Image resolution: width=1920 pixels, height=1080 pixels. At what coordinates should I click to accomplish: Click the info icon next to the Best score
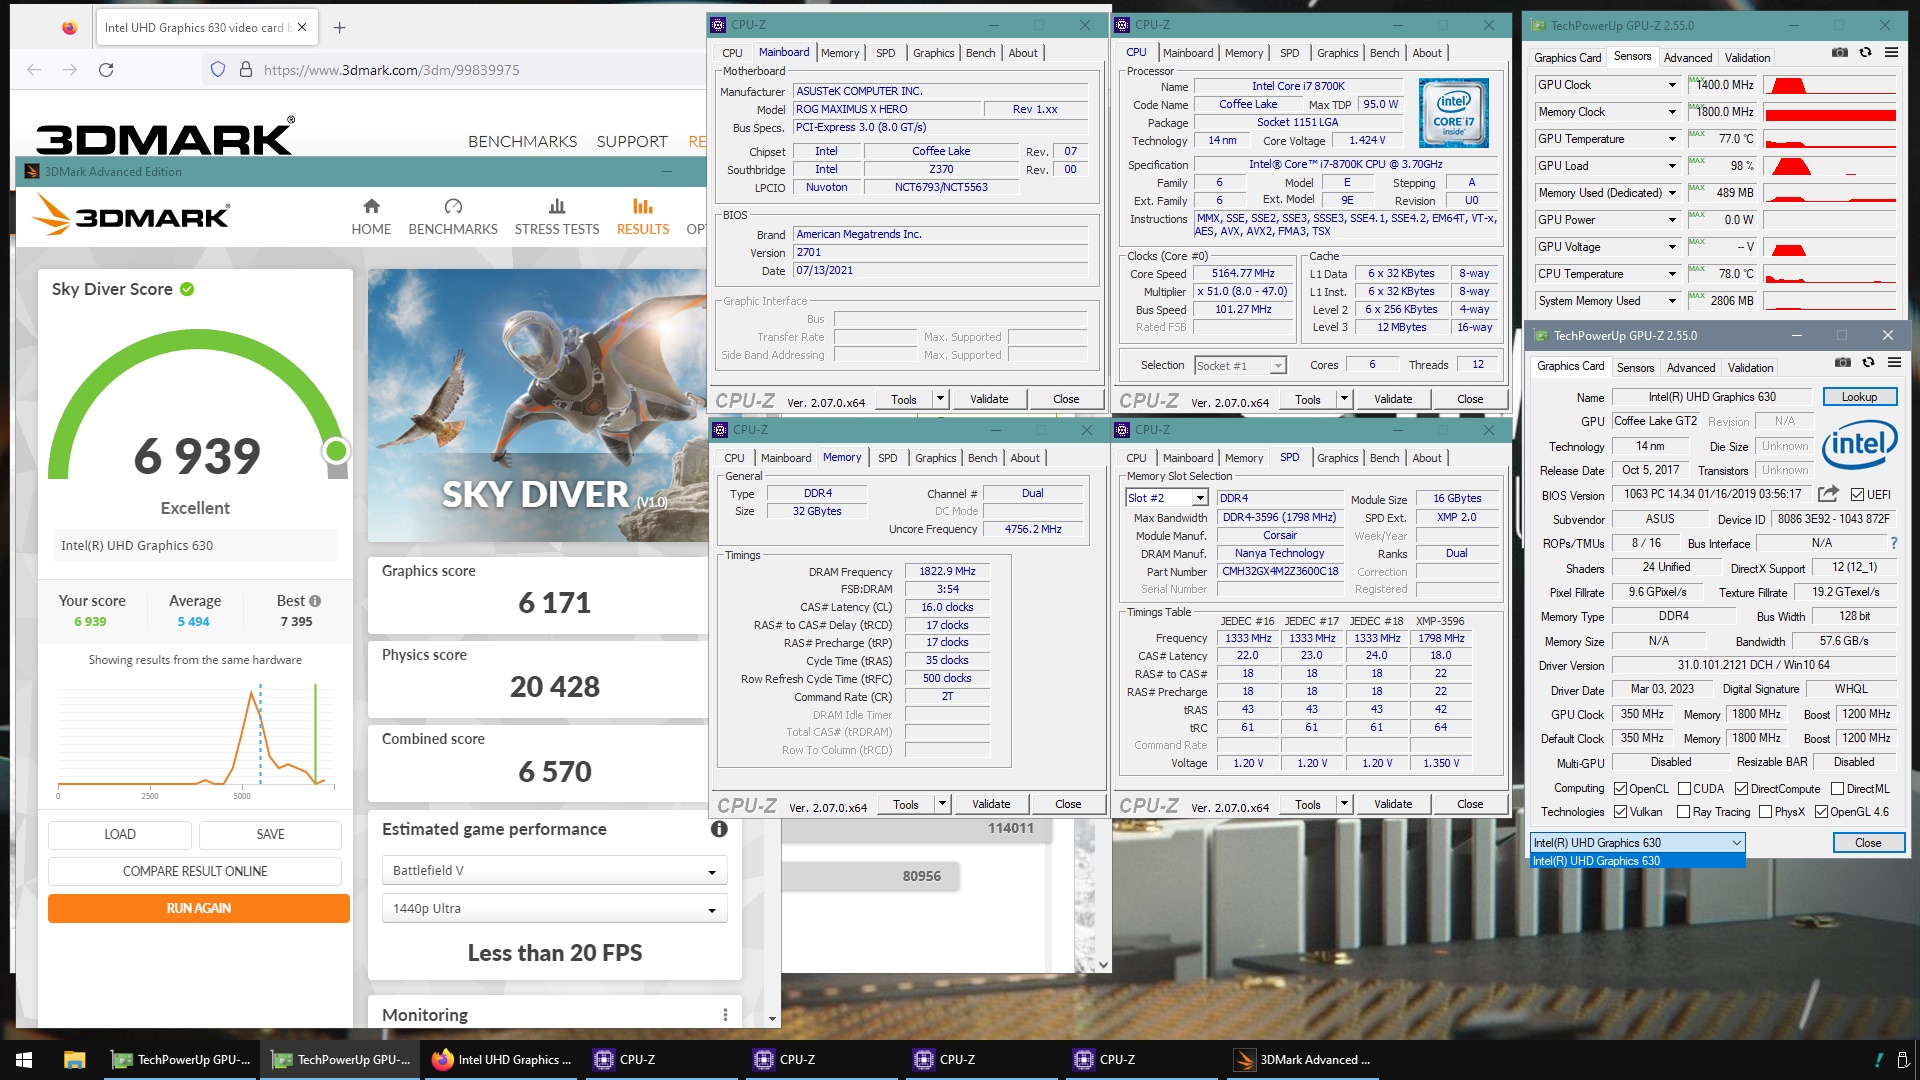(x=315, y=601)
